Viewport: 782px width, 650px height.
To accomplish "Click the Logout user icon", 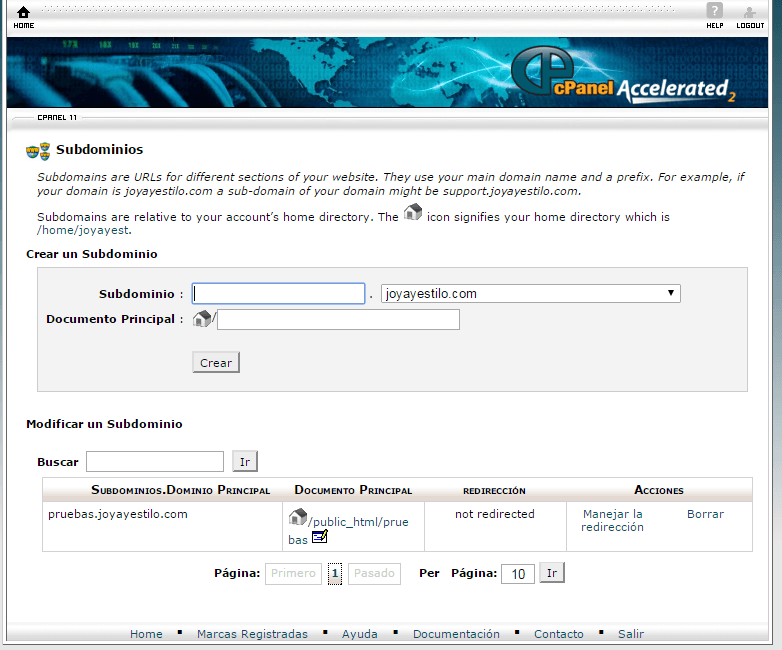I will pos(750,12).
